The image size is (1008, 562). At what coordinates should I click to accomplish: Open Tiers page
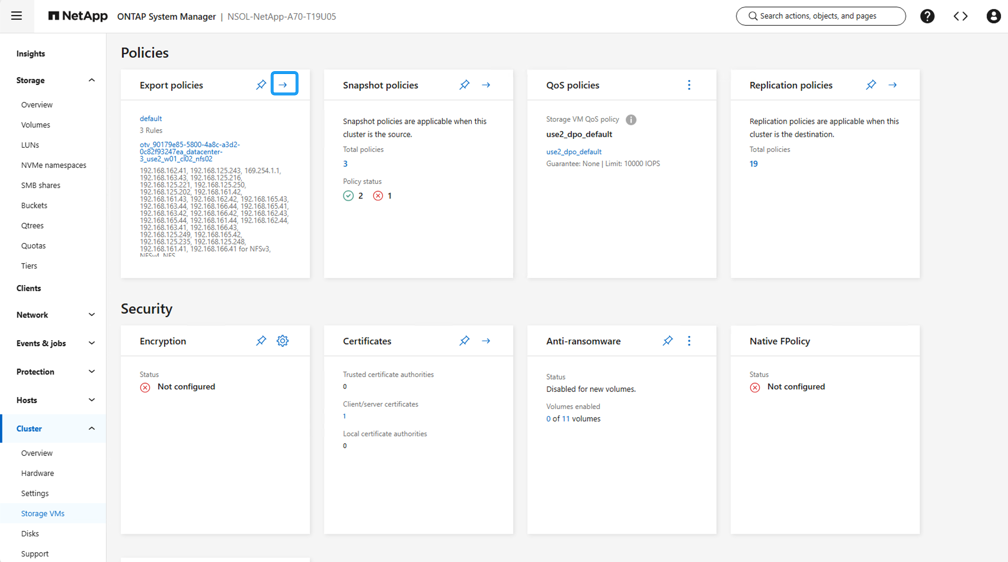coord(29,266)
